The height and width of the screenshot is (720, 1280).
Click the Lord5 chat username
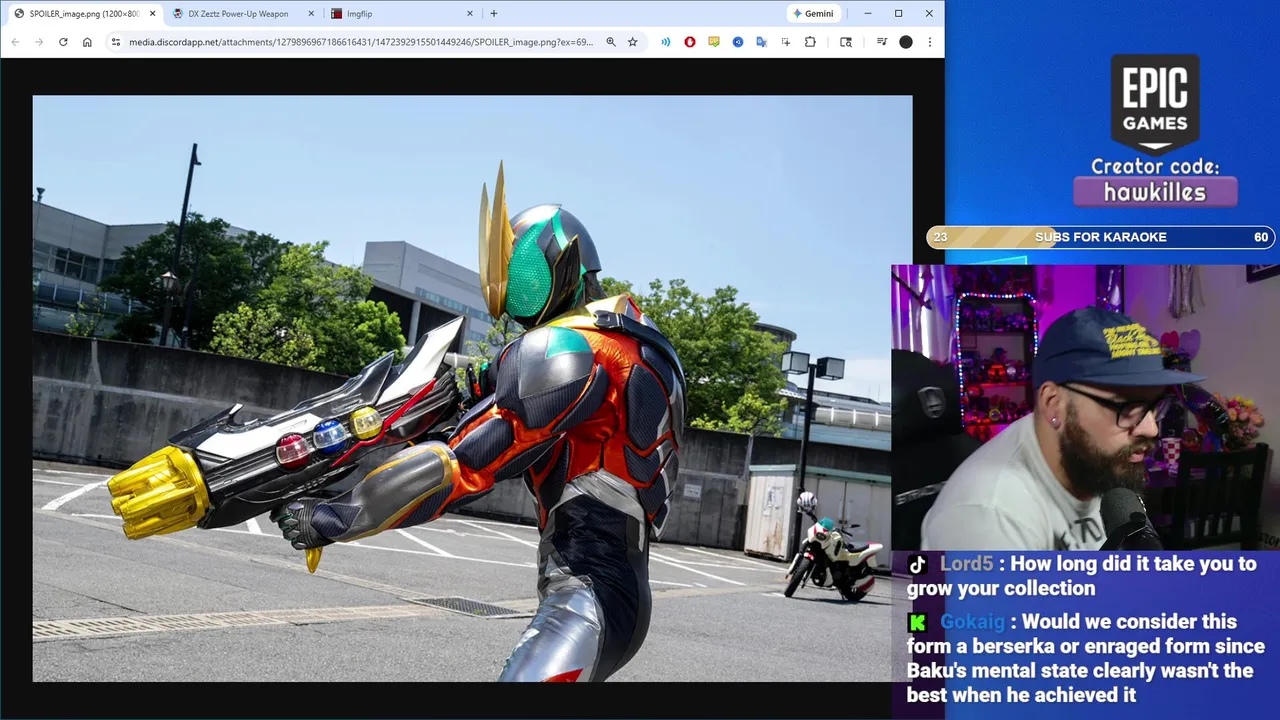point(966,564)
